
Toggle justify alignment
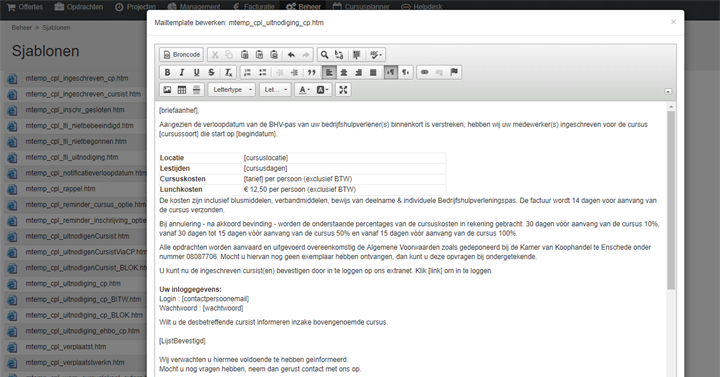click(x=373, y=72)
